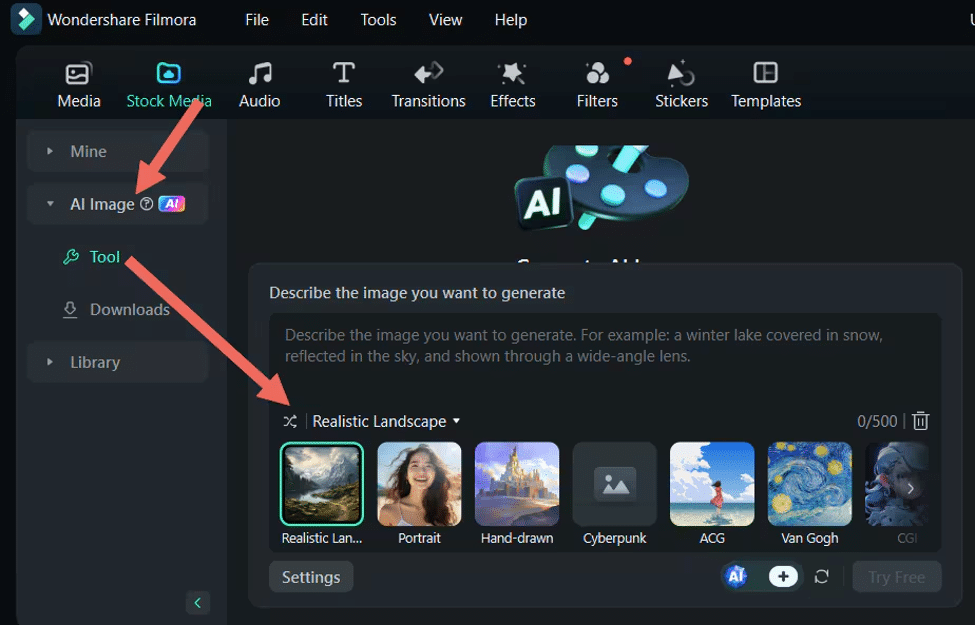Select the Tool item under AI Image

(x=92, y=257)
